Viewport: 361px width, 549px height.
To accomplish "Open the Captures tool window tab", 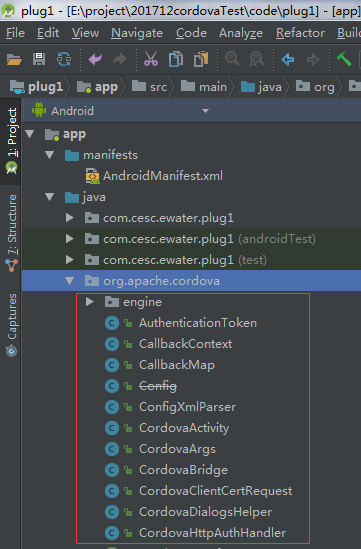I will point(12,325).
